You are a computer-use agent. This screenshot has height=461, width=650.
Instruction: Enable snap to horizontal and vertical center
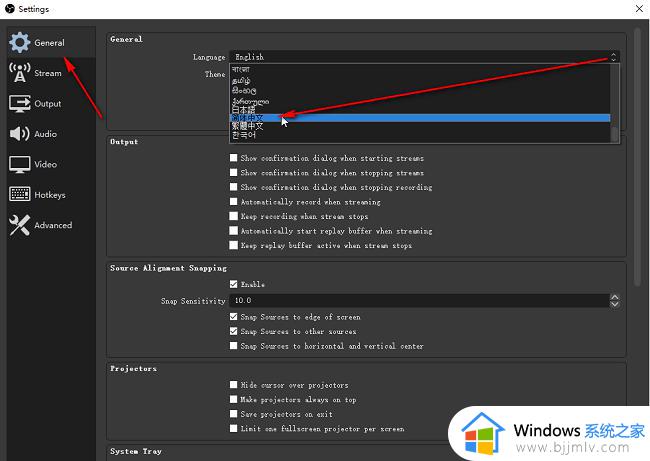click(x=233, y=346)
